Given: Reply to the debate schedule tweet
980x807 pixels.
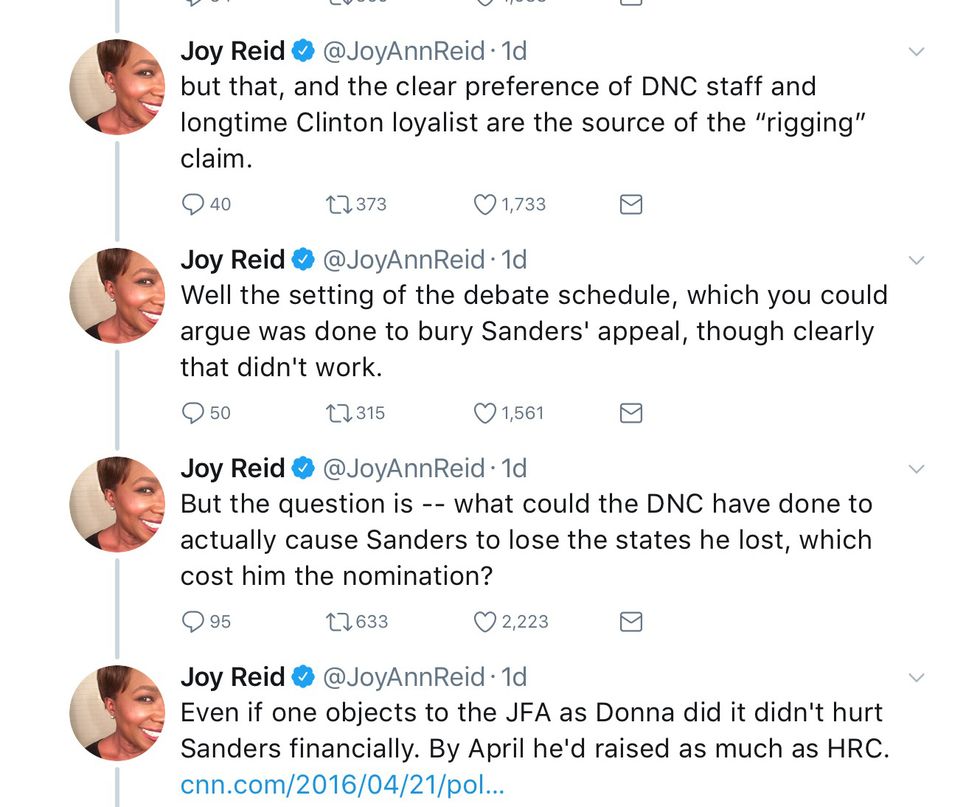Looking at the screenshot, I should click(x=193, y=413).
